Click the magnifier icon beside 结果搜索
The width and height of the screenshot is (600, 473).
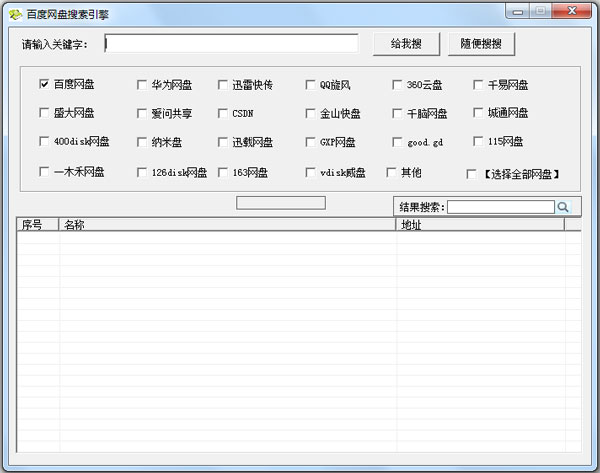click(x=563, y=207)
